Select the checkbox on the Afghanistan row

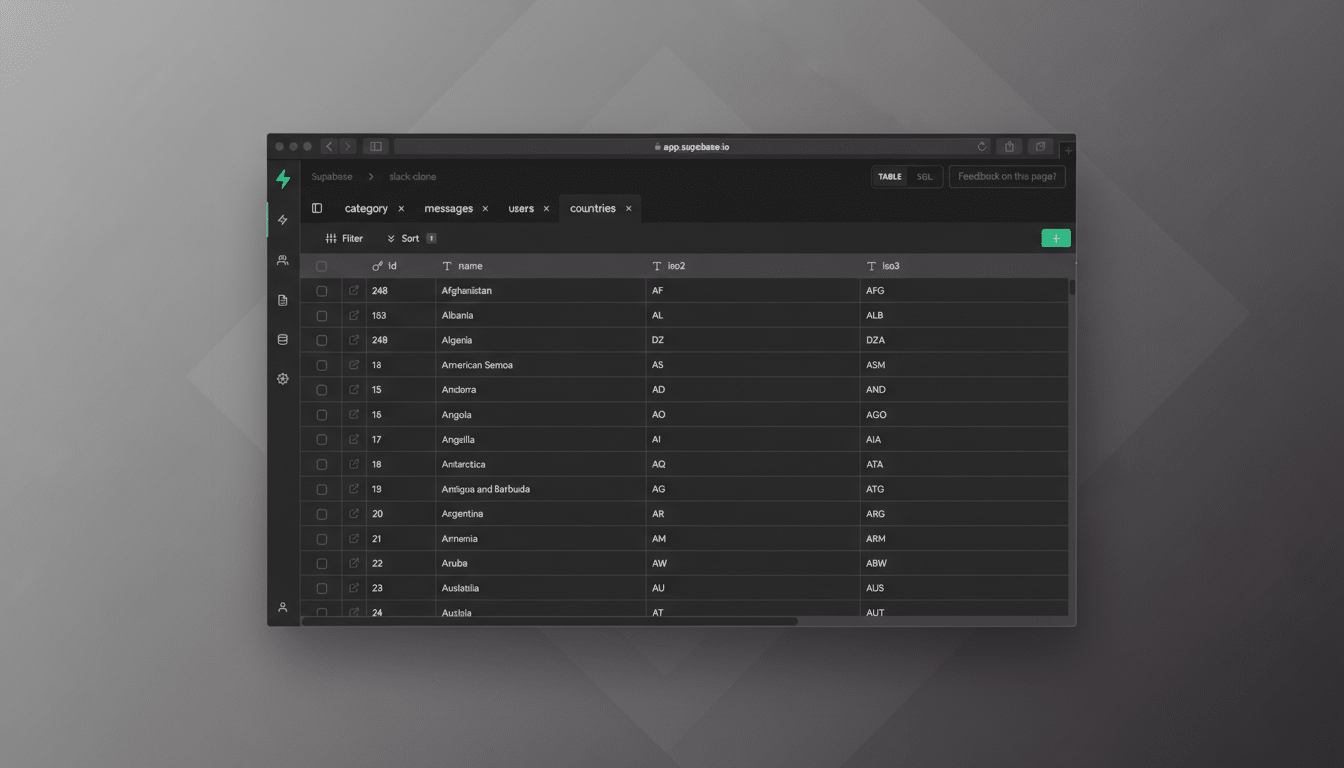tap(321, 290)
